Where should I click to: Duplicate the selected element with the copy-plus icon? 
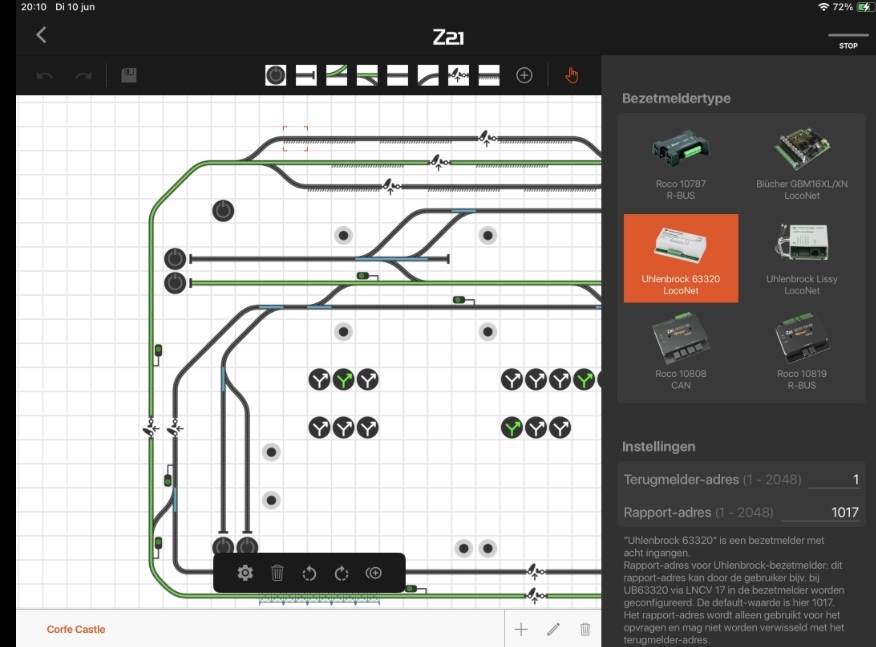pyautogui.click(x=374, y=573)
